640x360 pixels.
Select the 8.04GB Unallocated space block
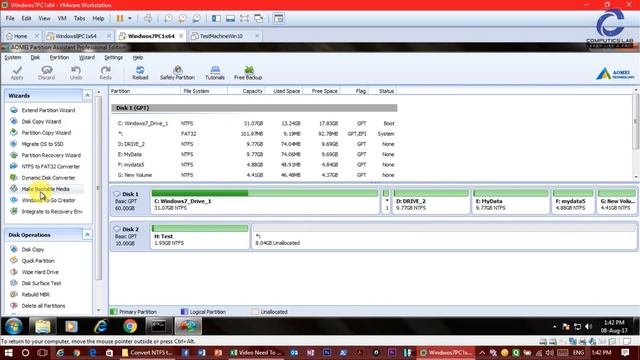tap(444, 236)
